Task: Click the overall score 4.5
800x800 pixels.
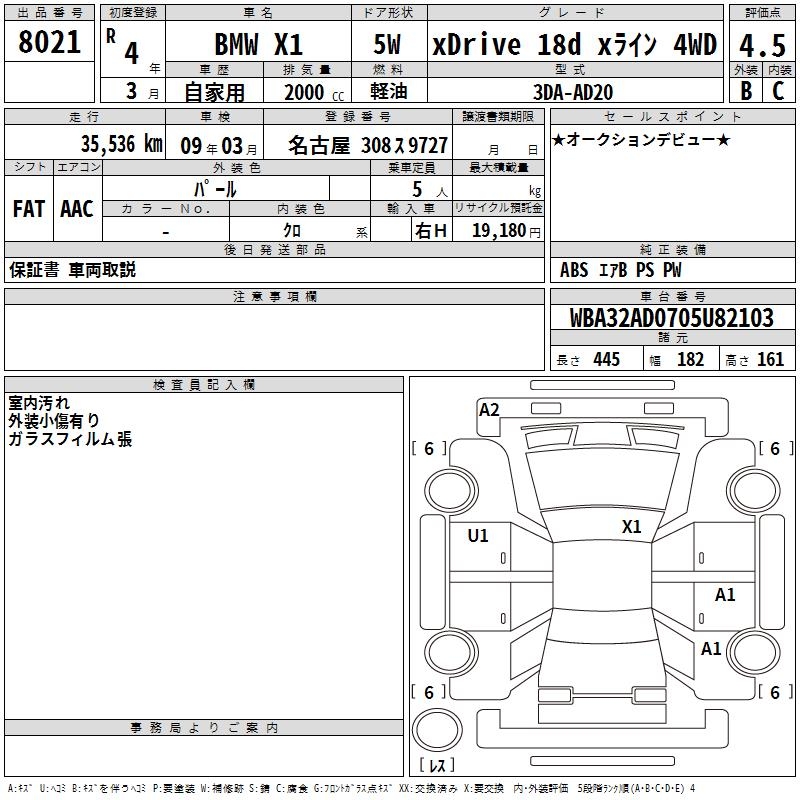Action: pos(762,46)
